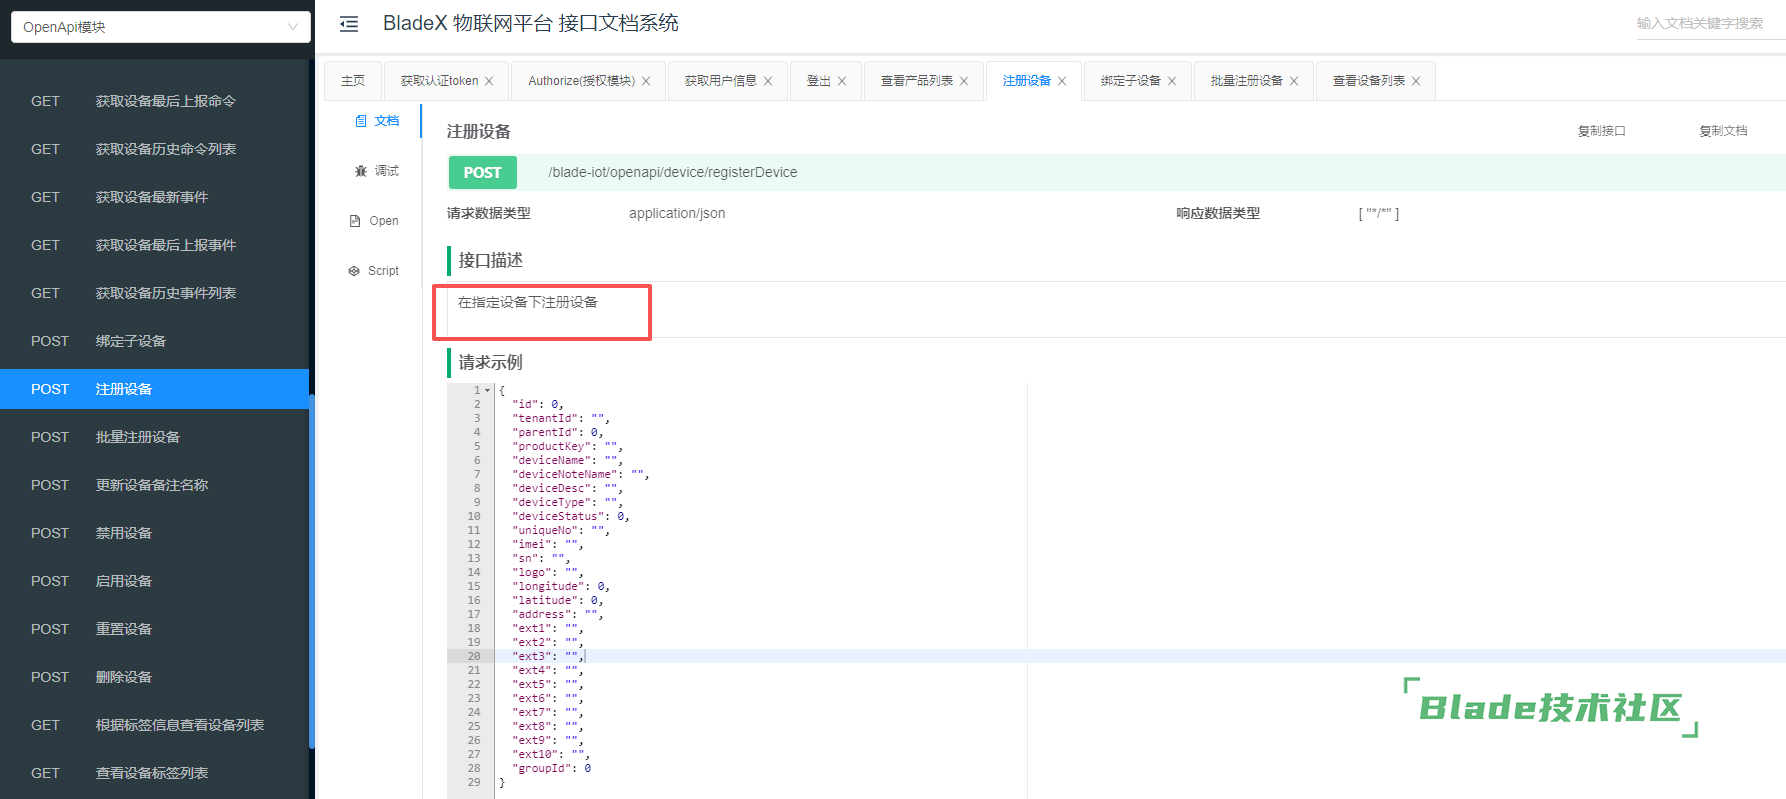Open the 调试 debug panel
This screenshot has height=799, width=1786.
pyautogui.click(x=376, y=171)
